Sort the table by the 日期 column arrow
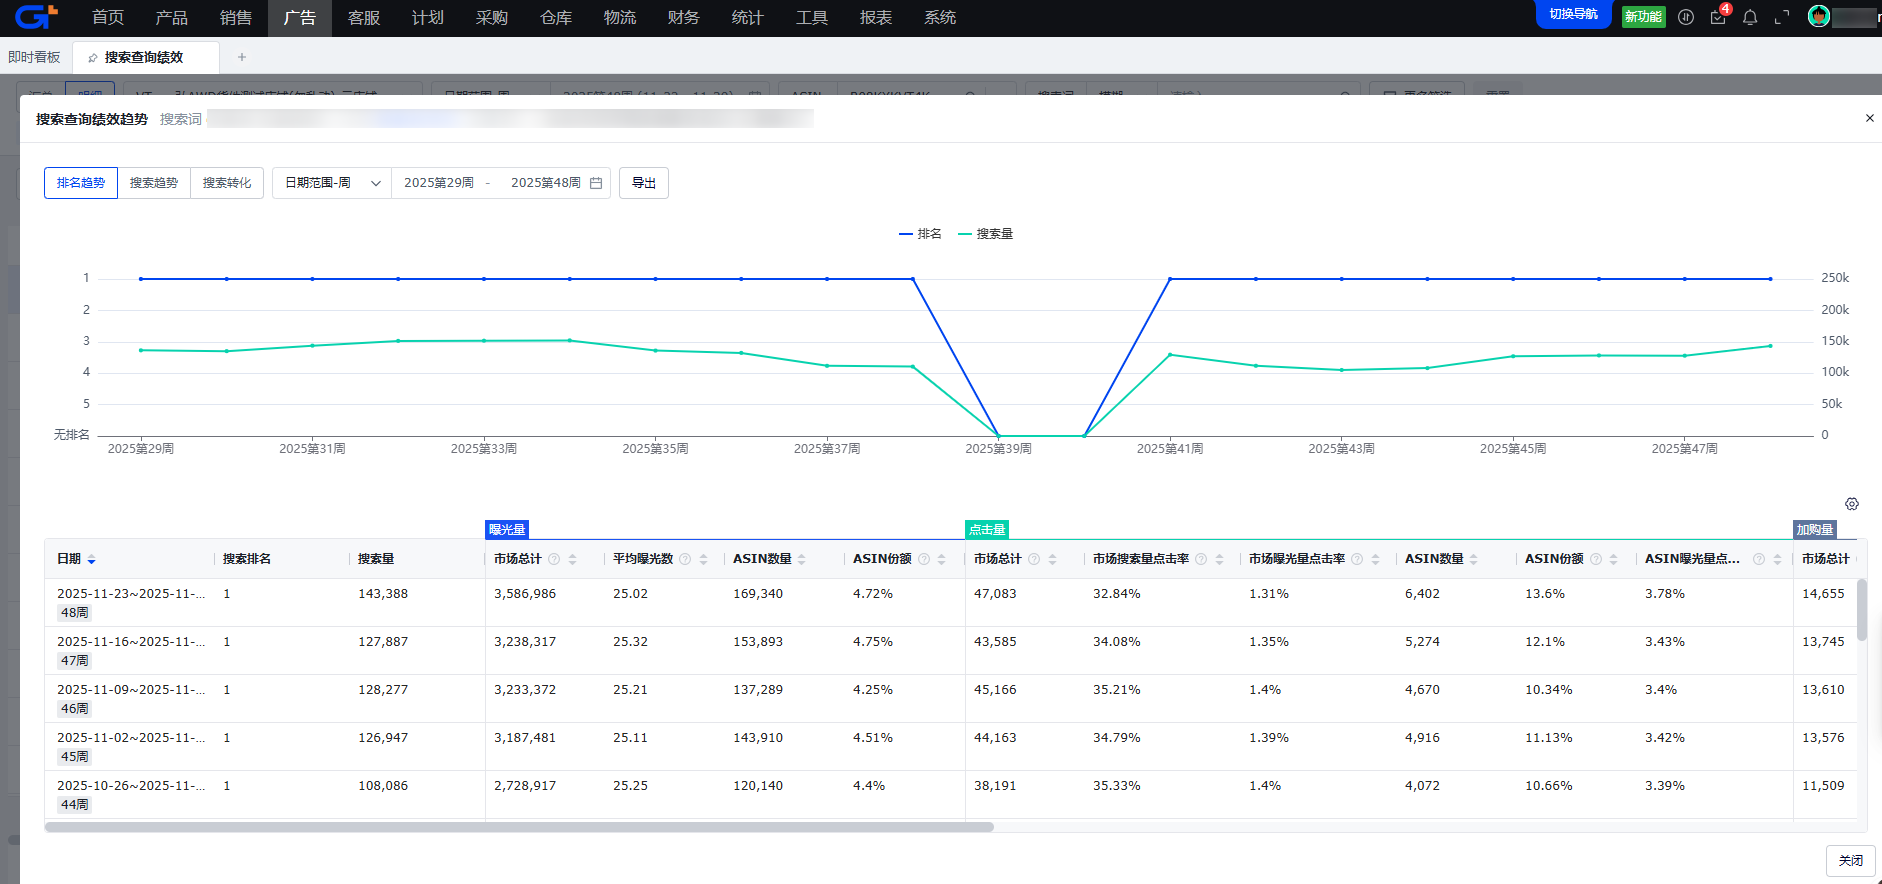This screenshot has height=884, width=1882. 92,560
